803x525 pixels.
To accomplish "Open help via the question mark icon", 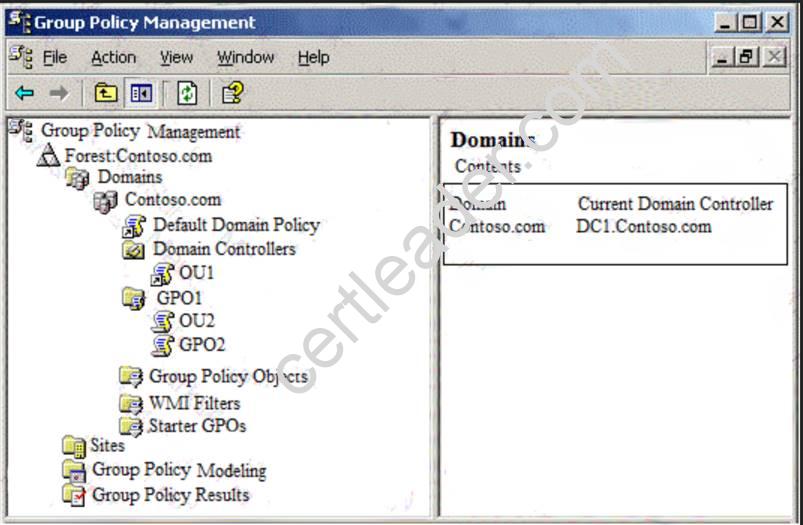I will click(x=233, y=93).
